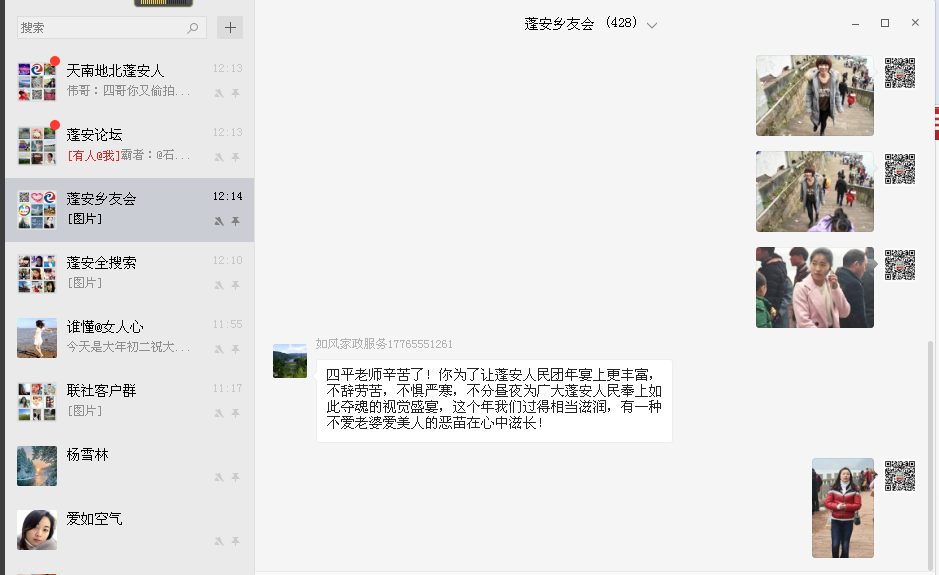Toggle mute bell on 蓬安乡友会 chat

tap(219, 221)
